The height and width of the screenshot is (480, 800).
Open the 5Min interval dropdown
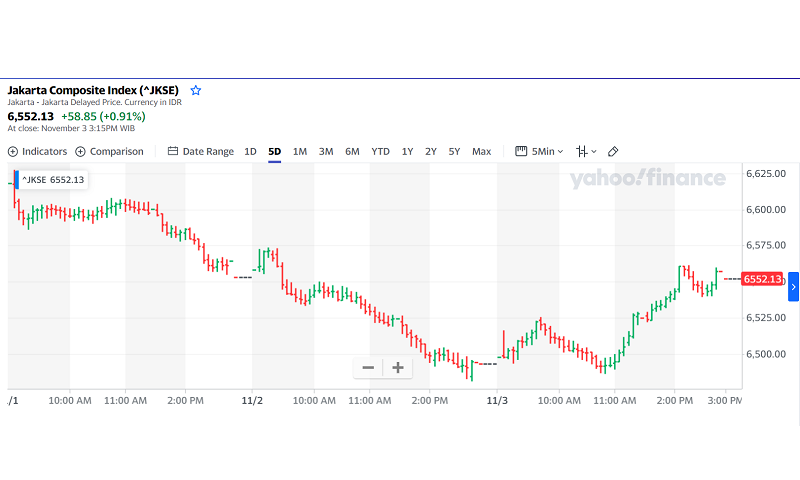point(539,151)
